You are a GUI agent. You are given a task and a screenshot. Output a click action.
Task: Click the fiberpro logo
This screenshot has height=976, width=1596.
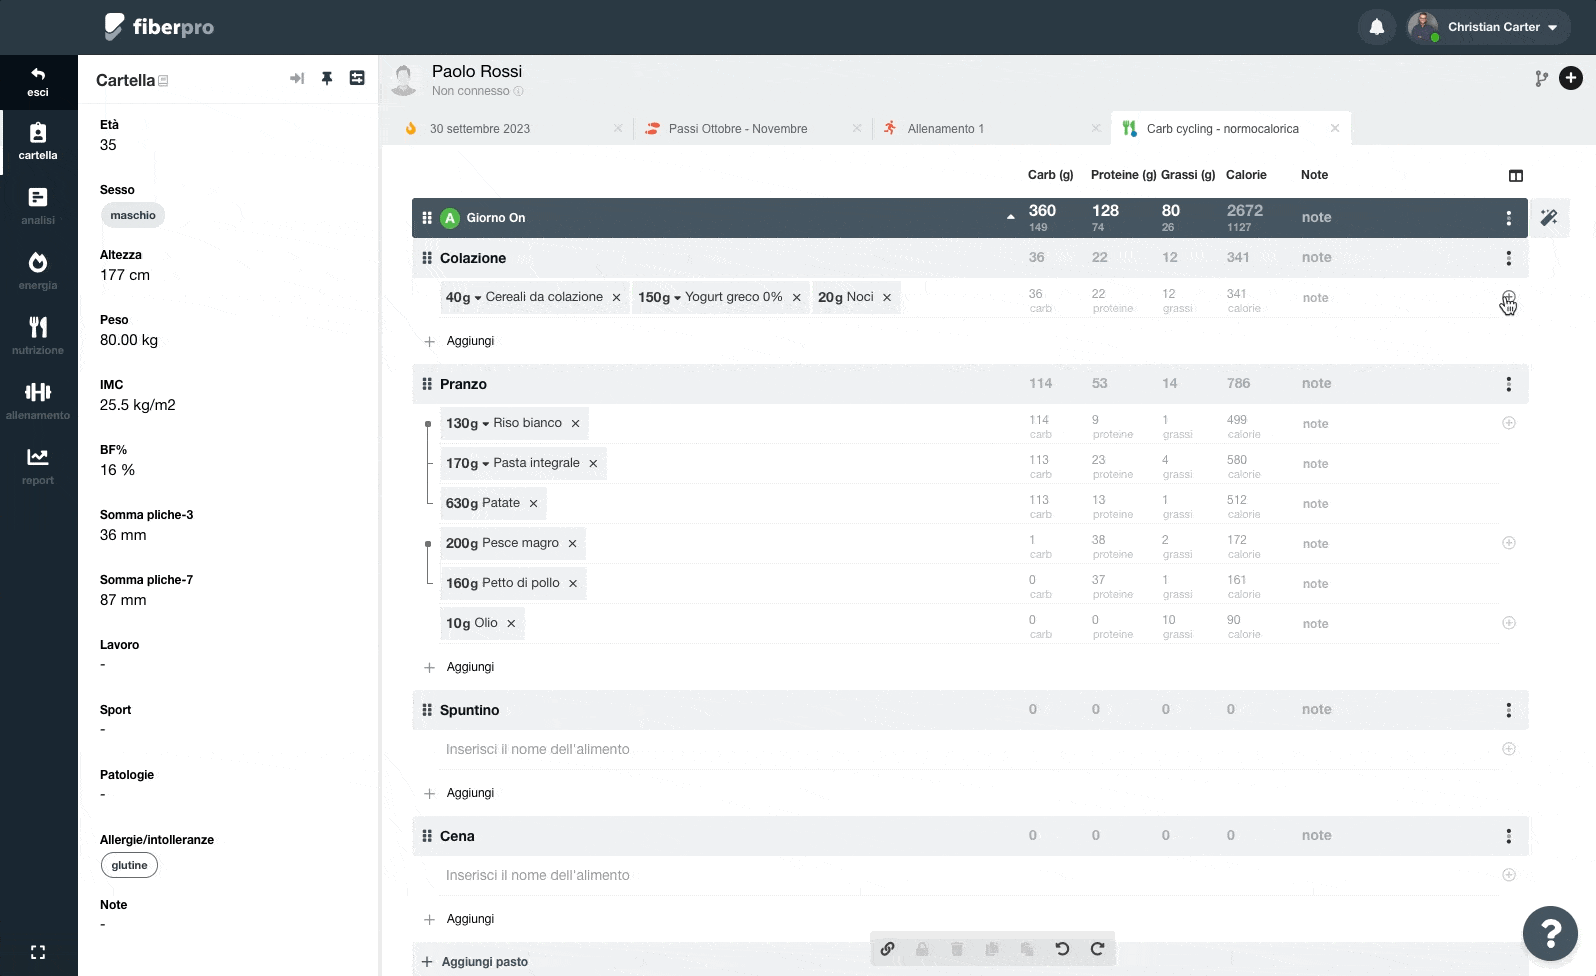coord(159,27)
